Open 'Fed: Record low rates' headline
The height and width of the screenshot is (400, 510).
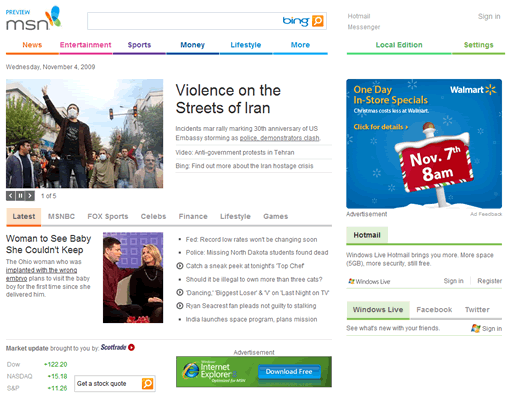[x=251, y=240]
